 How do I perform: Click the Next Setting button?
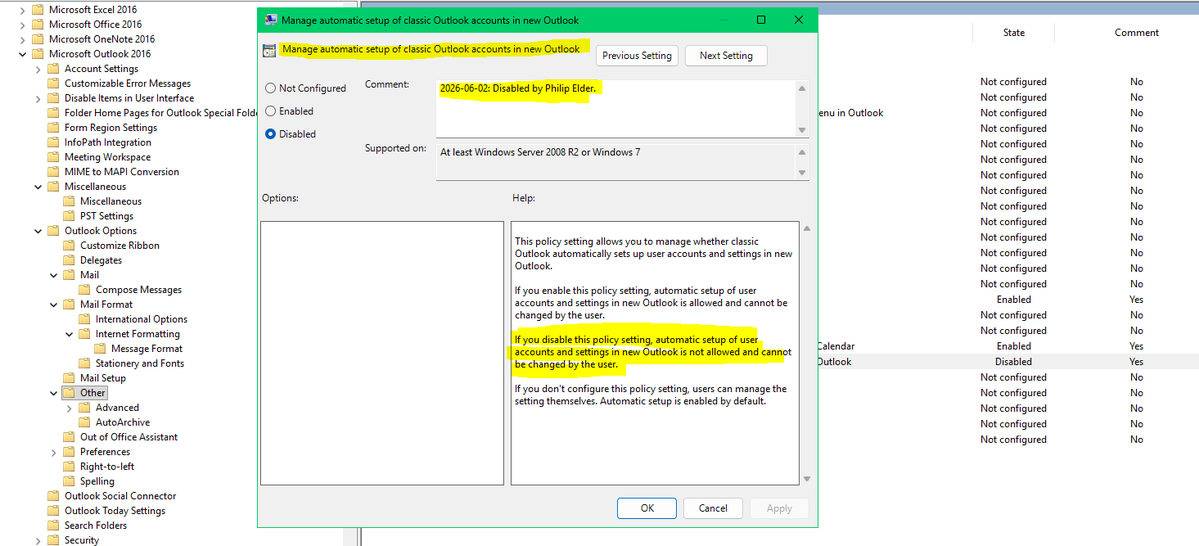726,55
